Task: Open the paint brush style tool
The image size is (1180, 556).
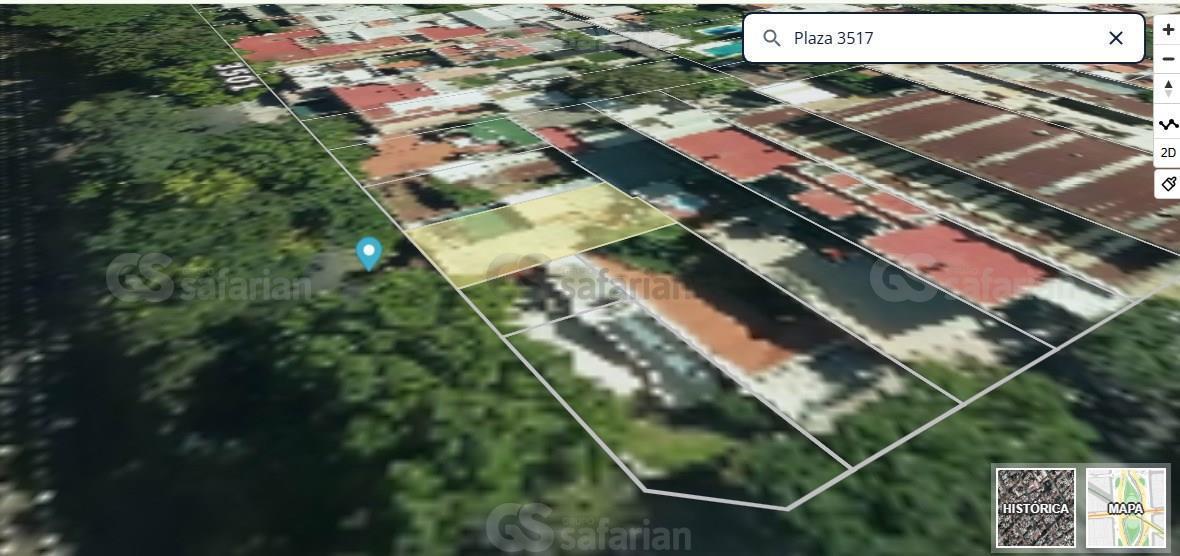Action: pos(1168,184)
